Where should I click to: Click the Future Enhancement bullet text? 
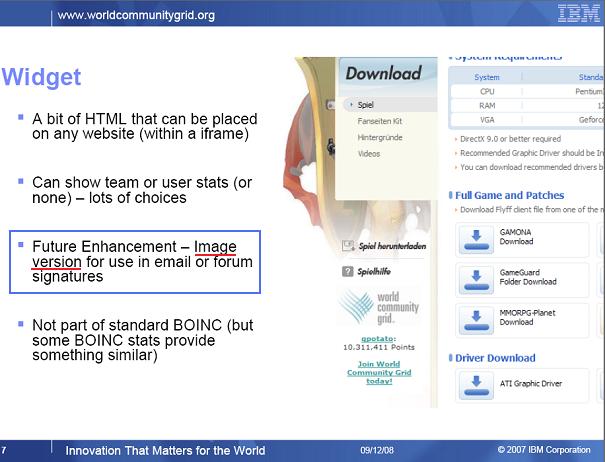tap(142, 261)
